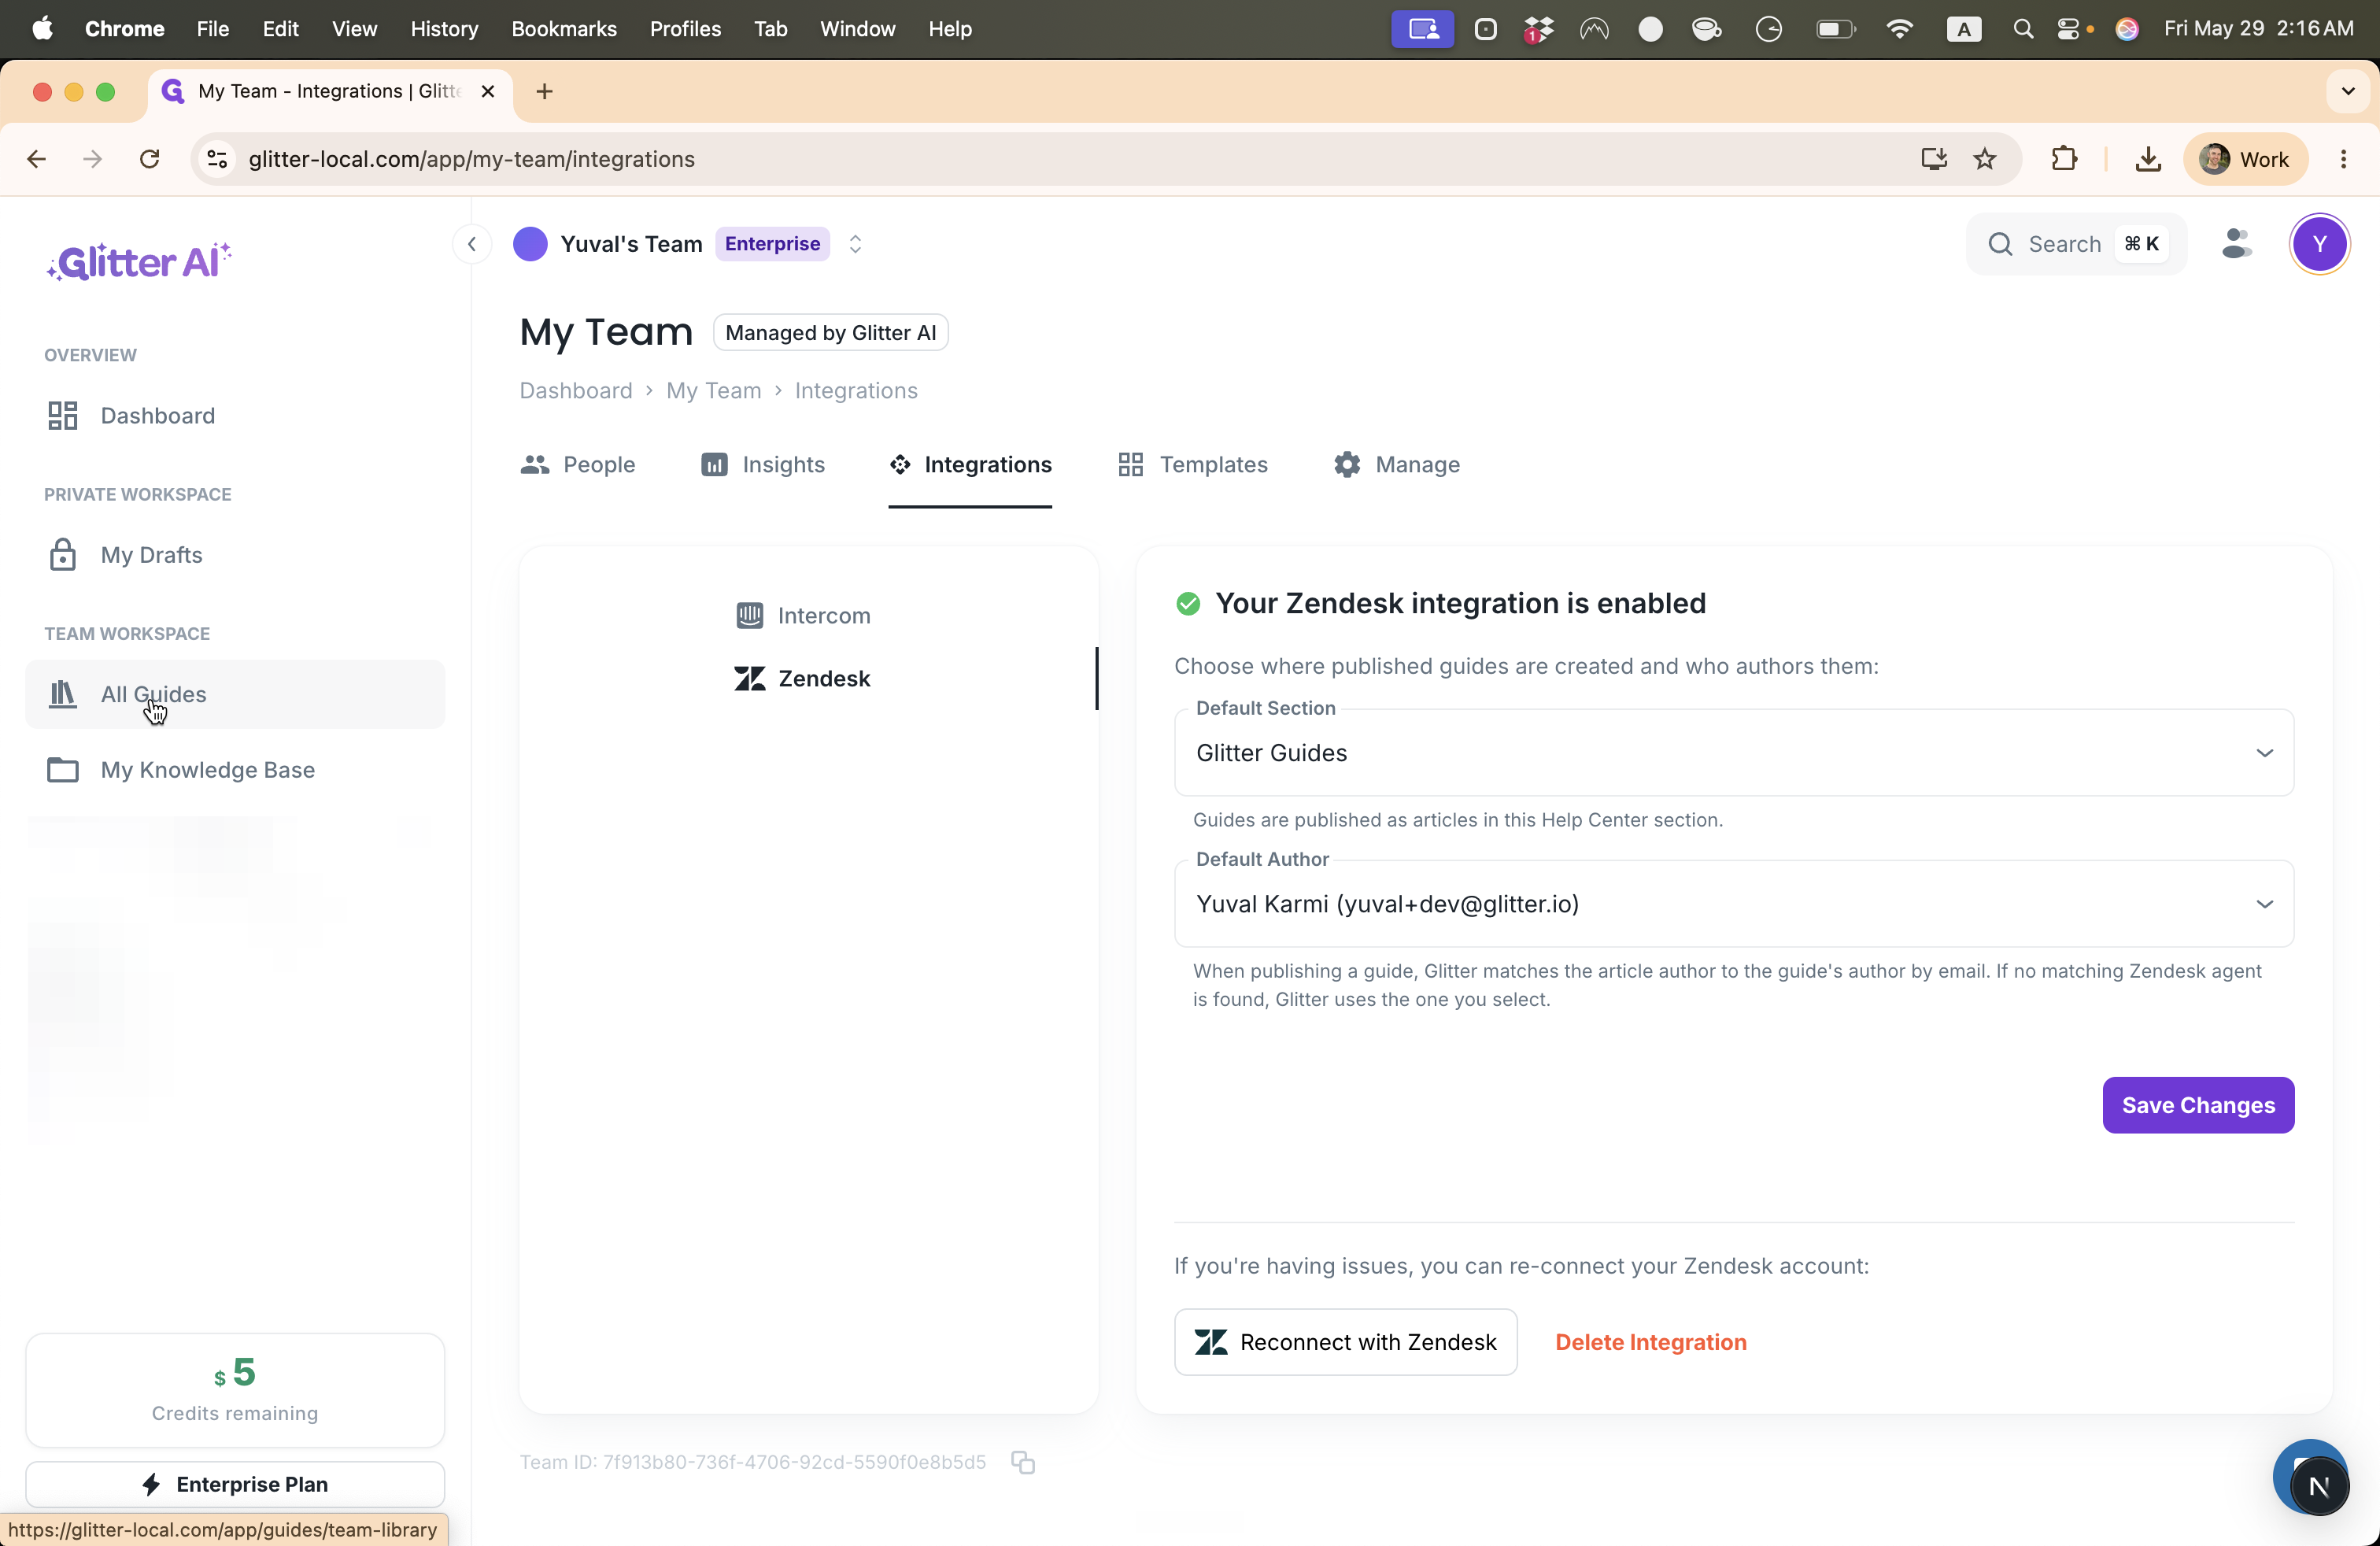Expand the Default Section dropdown
Viewport: 2380px width, 1546px height.
pyautogui.click(x=1733, y=752)
